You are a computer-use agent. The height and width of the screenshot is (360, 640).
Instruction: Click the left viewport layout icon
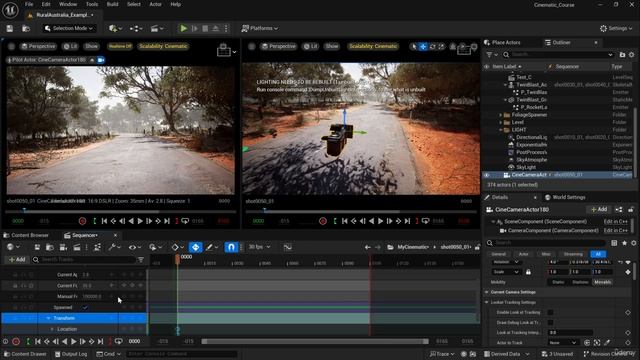224,51
